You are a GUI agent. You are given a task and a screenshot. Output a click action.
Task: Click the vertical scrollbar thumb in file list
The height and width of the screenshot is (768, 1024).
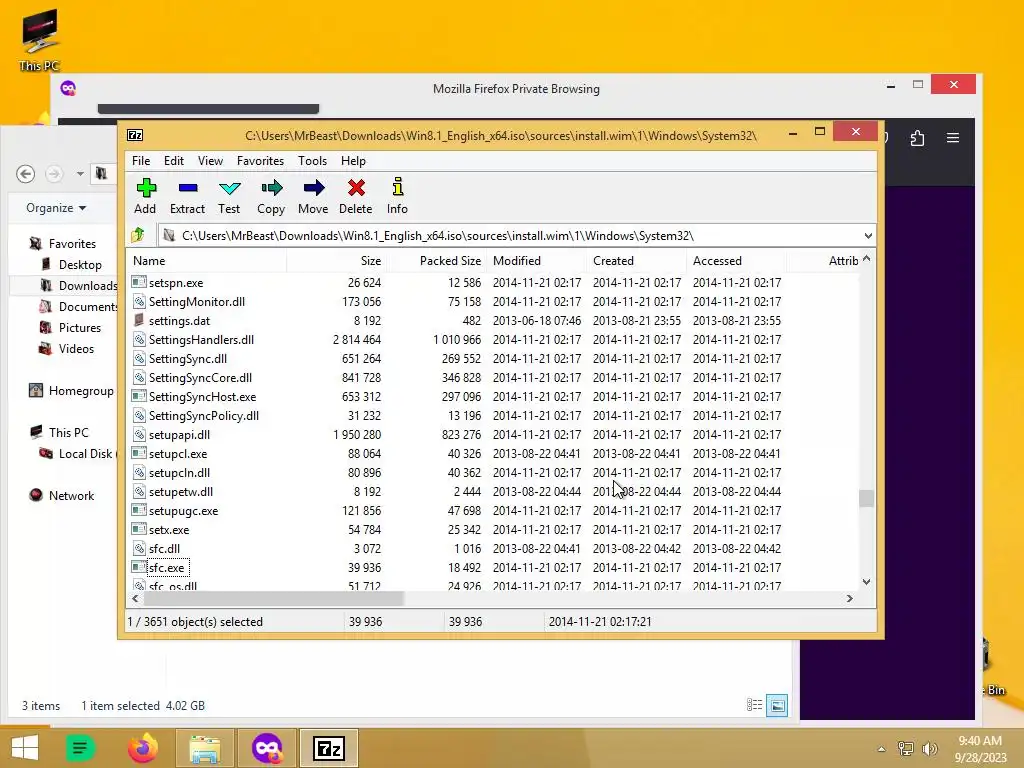click(867, 498)
